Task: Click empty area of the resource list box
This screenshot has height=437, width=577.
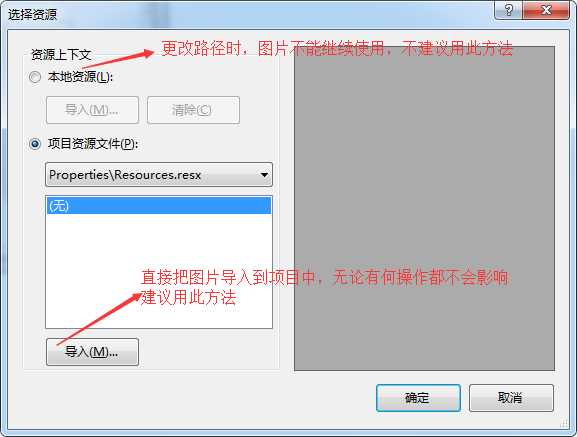Action: pyautogui.click(x=159, y=257)
